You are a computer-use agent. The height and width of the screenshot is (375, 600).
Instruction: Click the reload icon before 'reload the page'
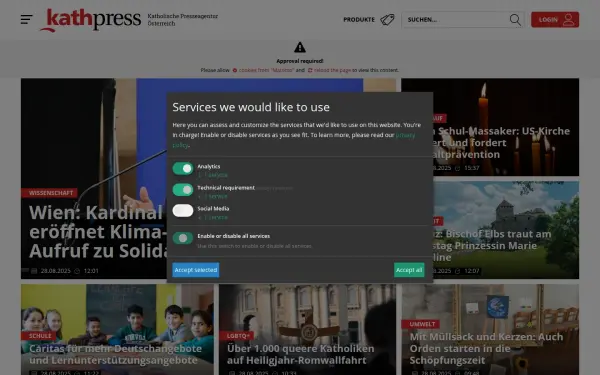[x=310, y=70]
